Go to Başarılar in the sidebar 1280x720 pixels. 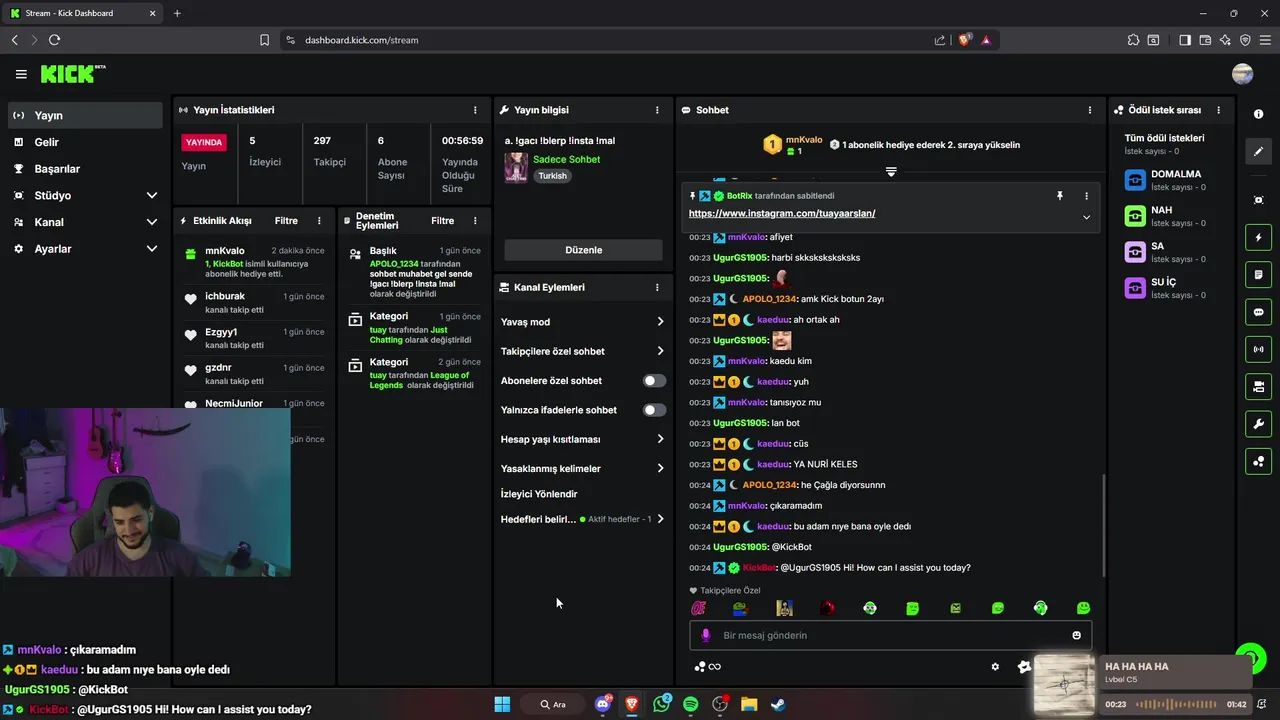click(x=85, y=169)
